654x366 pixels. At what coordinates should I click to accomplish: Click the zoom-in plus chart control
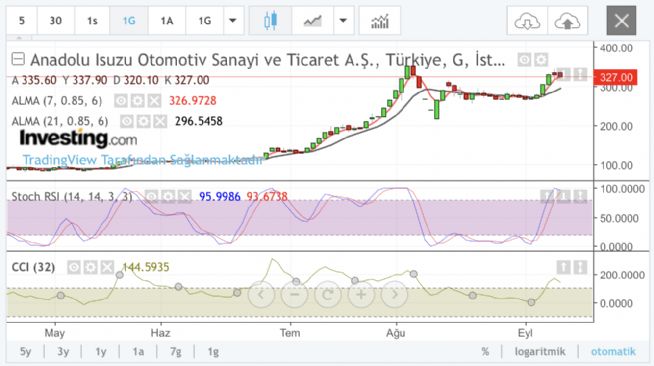361,295
